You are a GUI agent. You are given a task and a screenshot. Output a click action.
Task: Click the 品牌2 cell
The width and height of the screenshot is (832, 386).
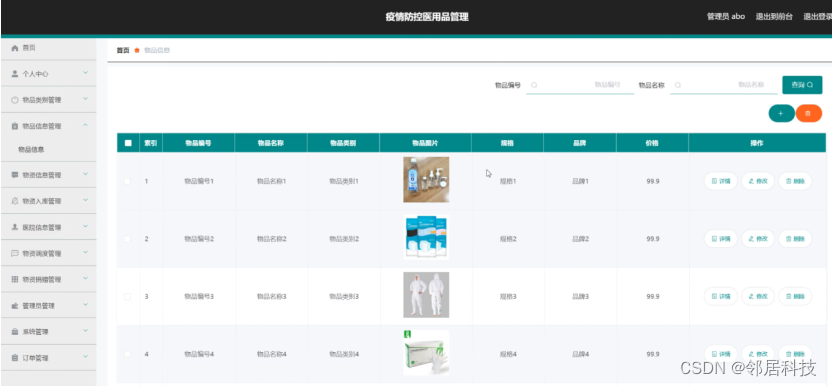coord(580,239)
